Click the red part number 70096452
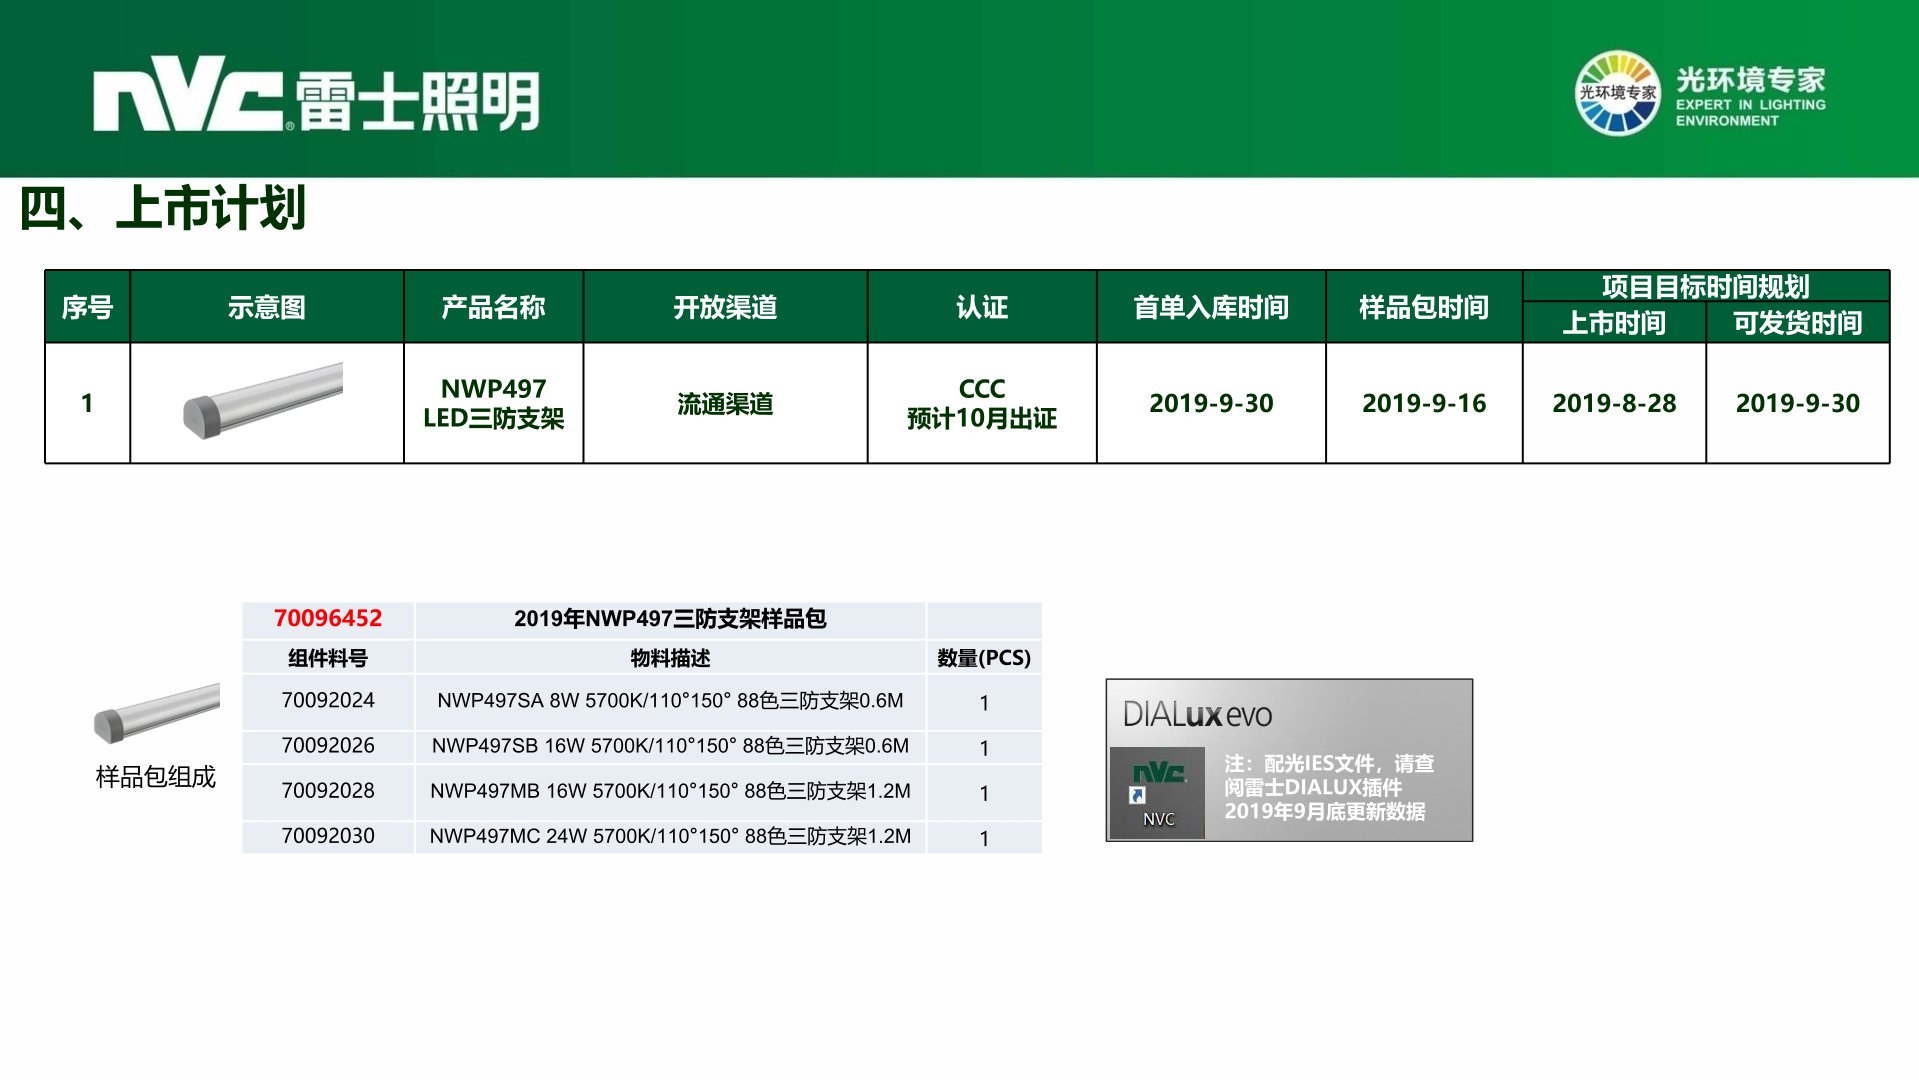The image size is (1919, 1080). pyautogui.click(x=327, y=619)
